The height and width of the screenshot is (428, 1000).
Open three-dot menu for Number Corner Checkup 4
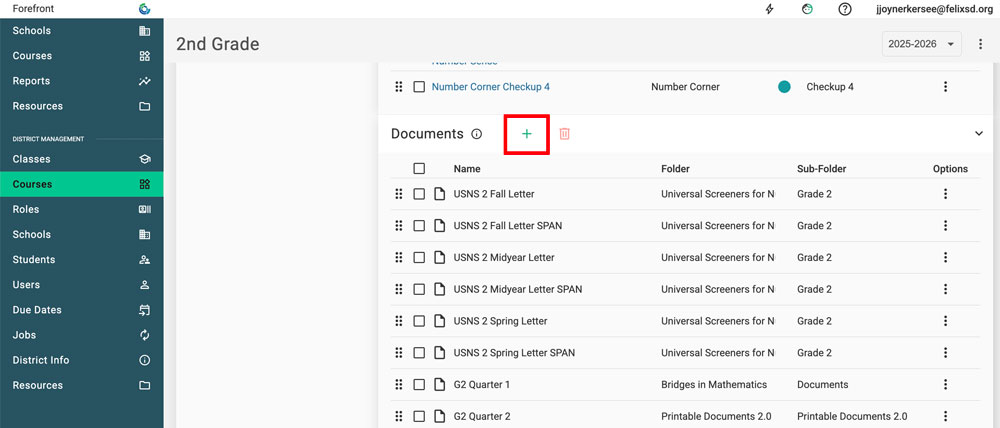click(x=945, y=87)
